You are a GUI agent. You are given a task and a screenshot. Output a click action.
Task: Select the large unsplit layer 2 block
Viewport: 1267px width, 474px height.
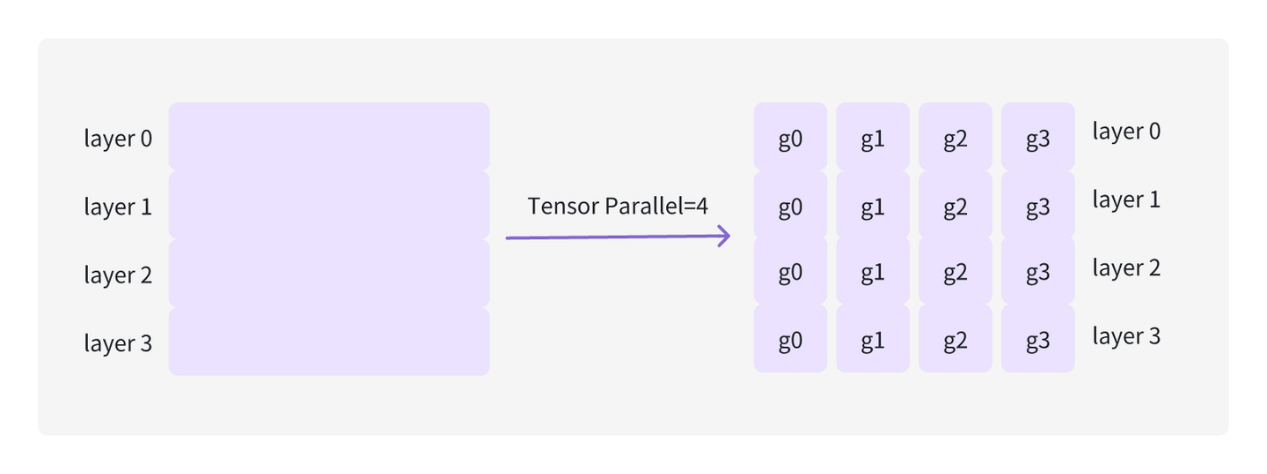click(329, 273)
